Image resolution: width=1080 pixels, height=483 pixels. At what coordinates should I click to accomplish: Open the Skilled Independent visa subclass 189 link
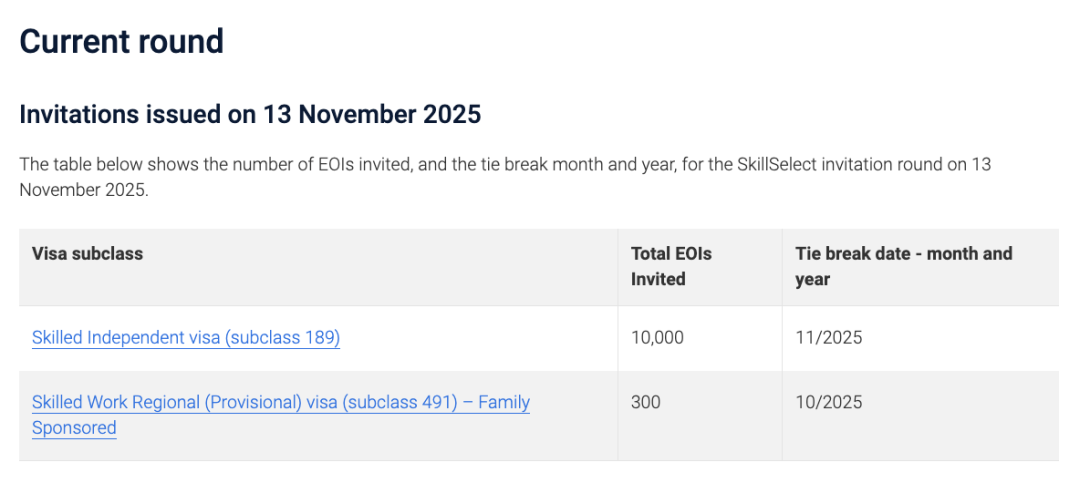pyautogui.click(x=186, y=338)
